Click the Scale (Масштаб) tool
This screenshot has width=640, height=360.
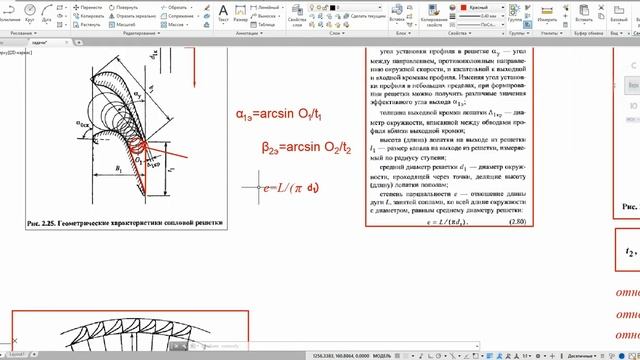click(x=122, y=24)
